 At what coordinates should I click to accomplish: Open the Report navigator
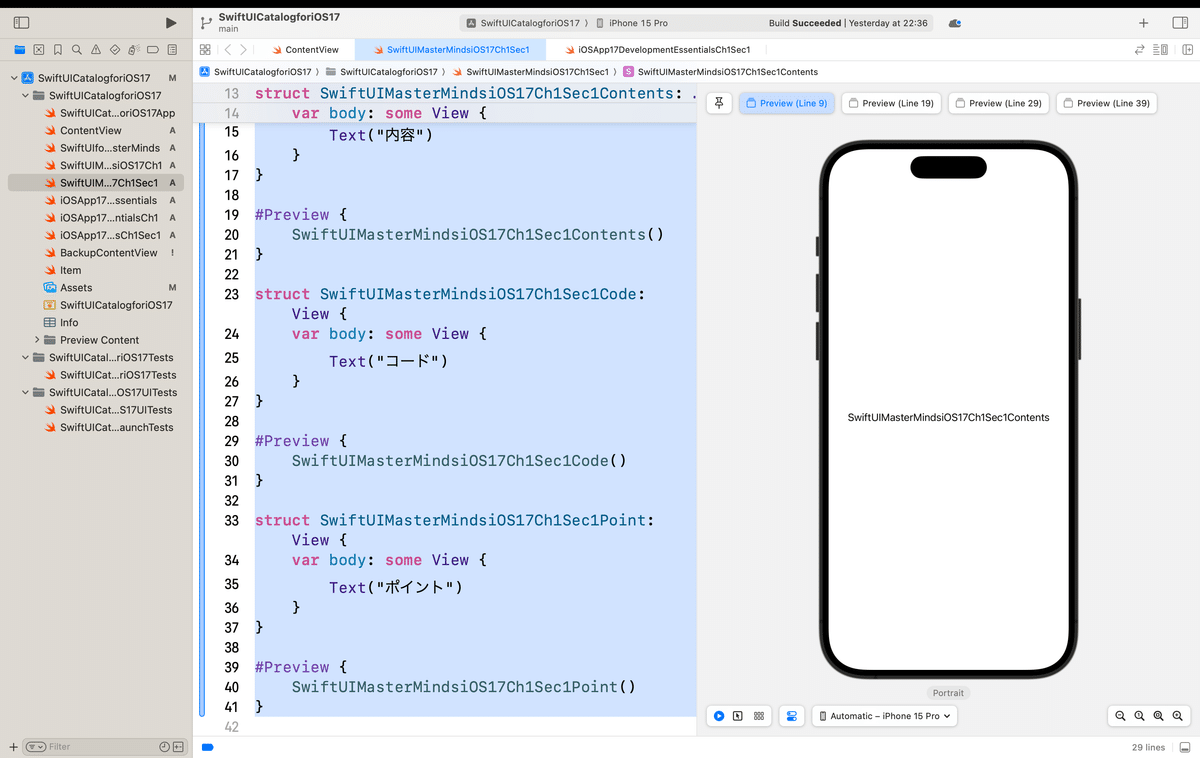tap(173, 49)
